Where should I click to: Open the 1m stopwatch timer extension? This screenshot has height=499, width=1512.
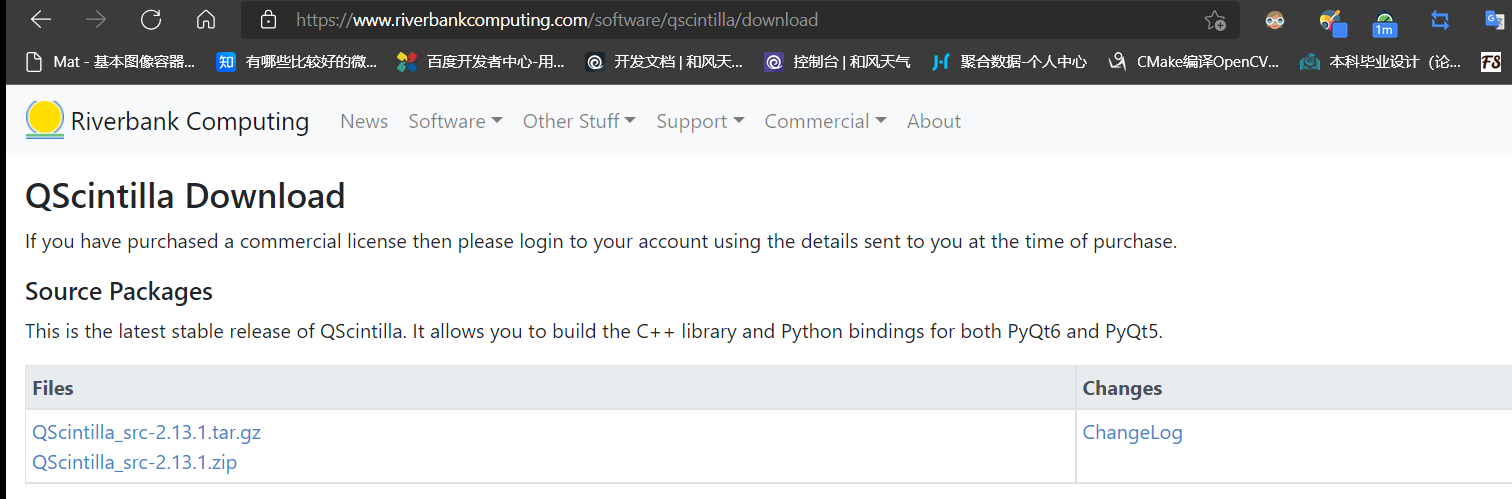[1385, 21]
